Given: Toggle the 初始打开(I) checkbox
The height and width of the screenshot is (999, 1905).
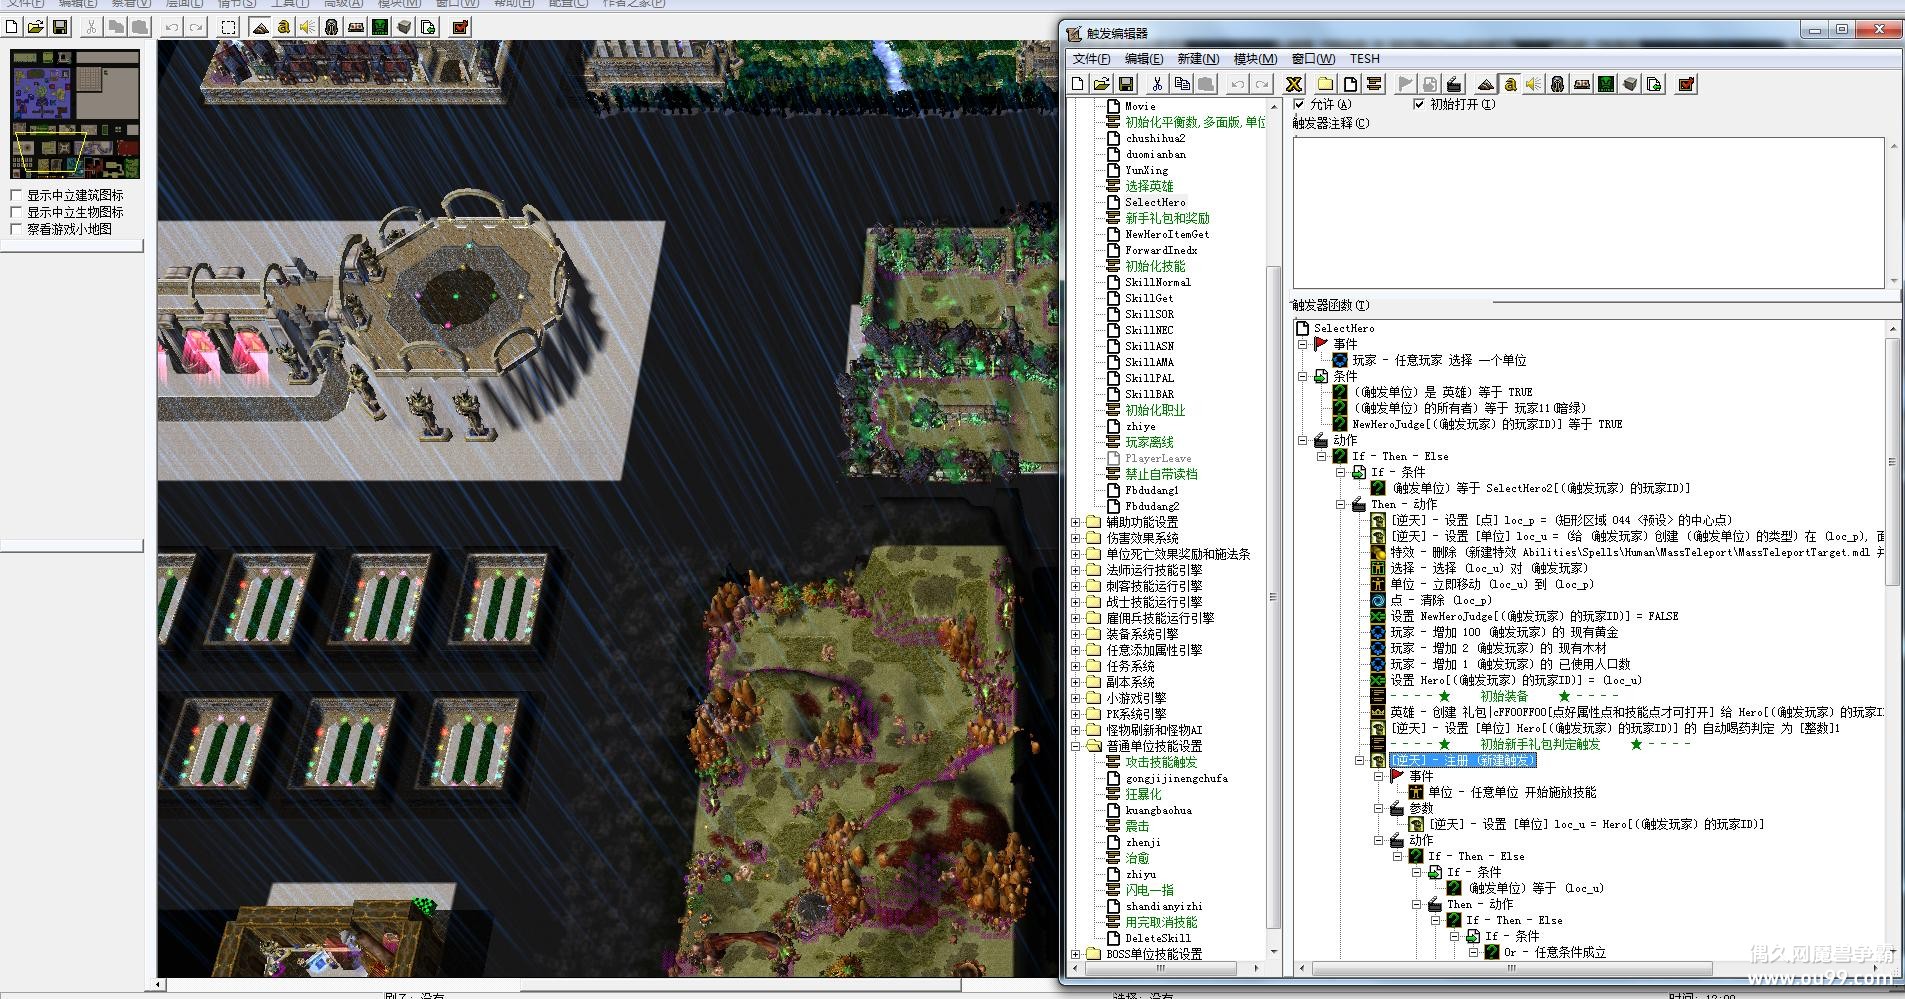Looking at the screenshot, I should click(x=1418, y=104).
